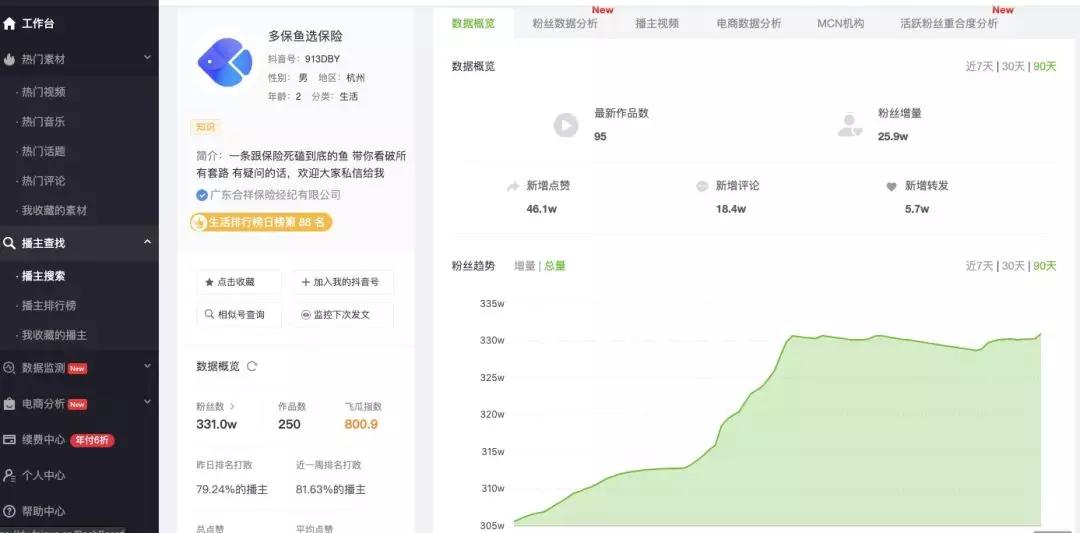
Task: Go to 播主排行榜 in sidebar
Action: (x=48, y=306)
